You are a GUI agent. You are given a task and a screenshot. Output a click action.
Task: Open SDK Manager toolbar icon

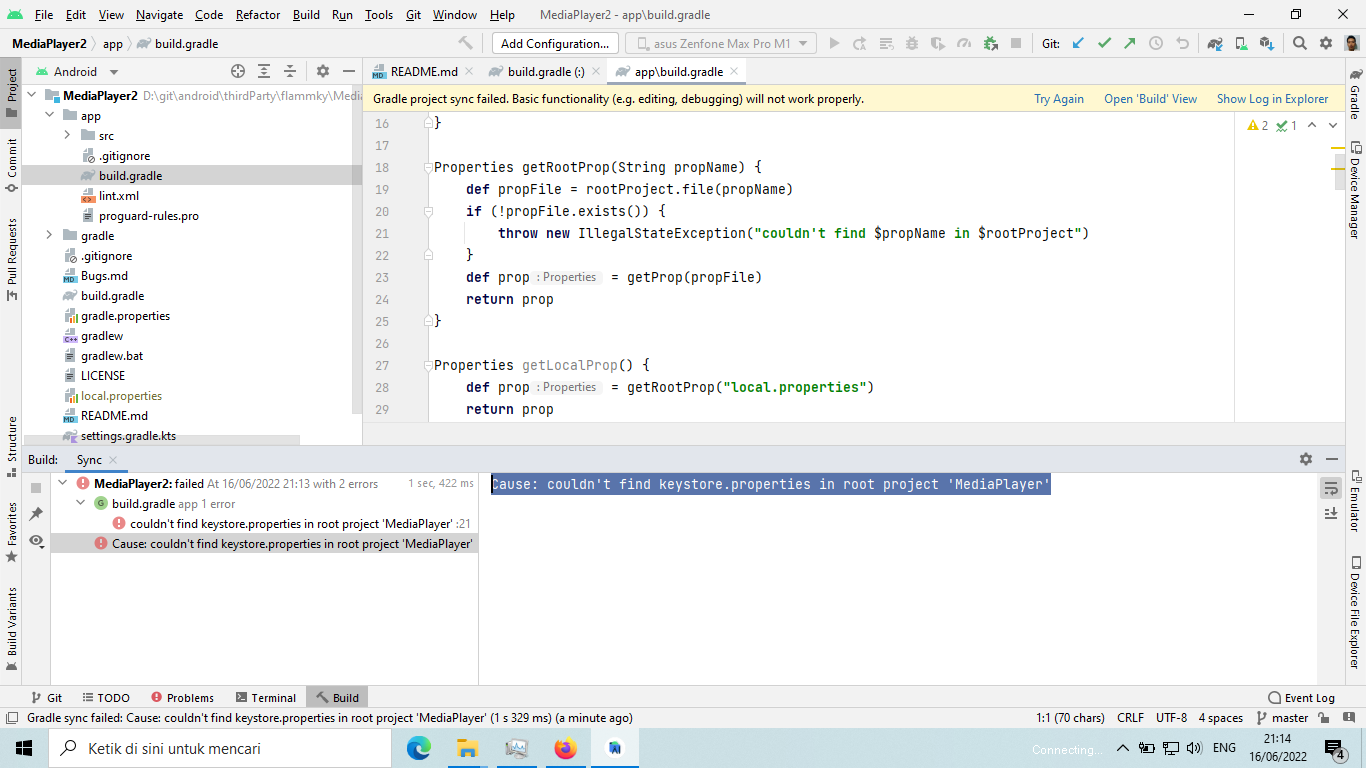click(x=1267, y=43)
